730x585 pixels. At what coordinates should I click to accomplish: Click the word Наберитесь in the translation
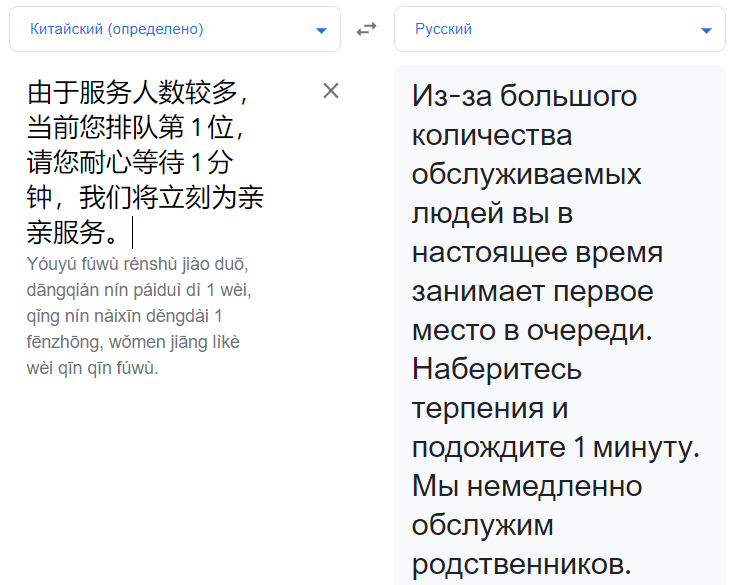point(497,369)
